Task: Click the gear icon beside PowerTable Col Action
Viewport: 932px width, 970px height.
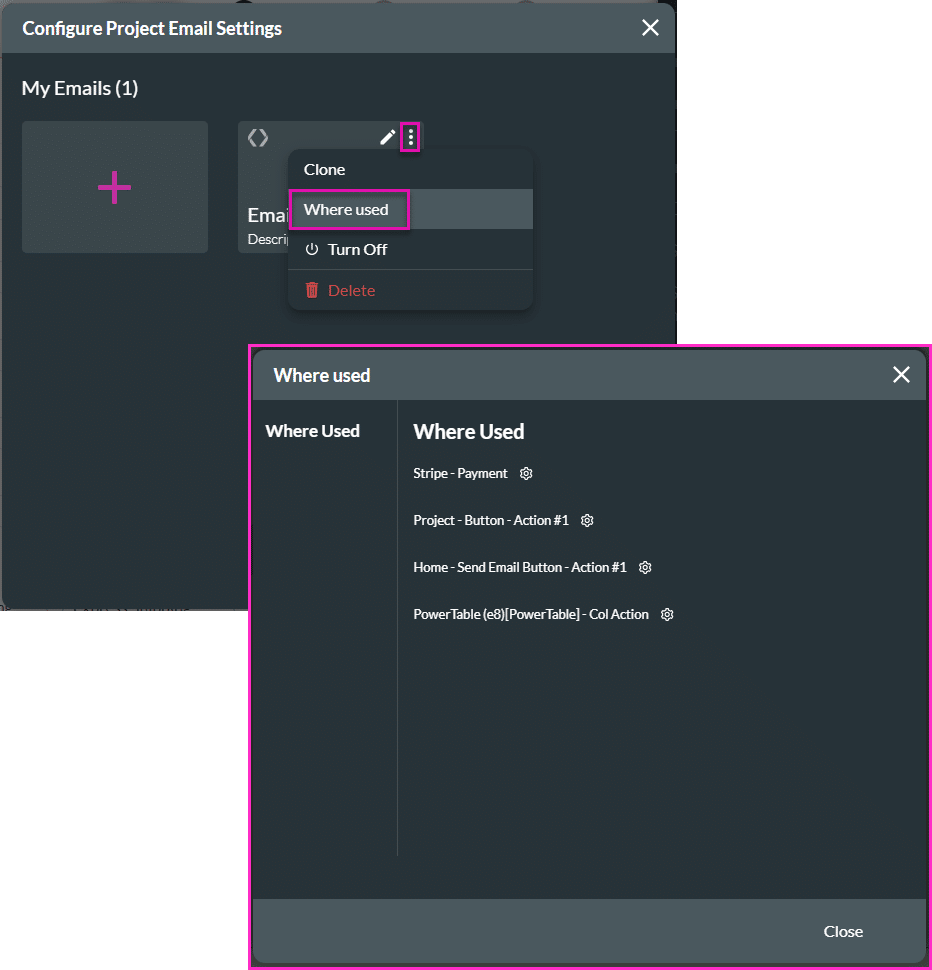Action: pos(667,615)
